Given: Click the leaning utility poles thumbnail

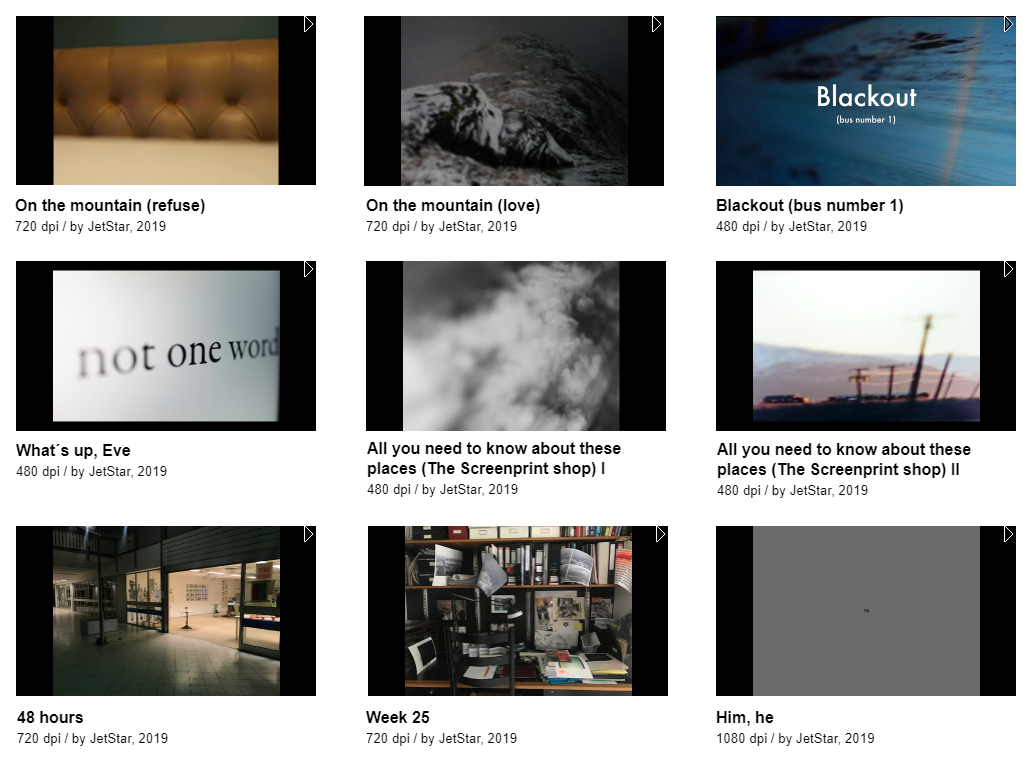Looking at the screenshot, I should [x=866, y=346].
